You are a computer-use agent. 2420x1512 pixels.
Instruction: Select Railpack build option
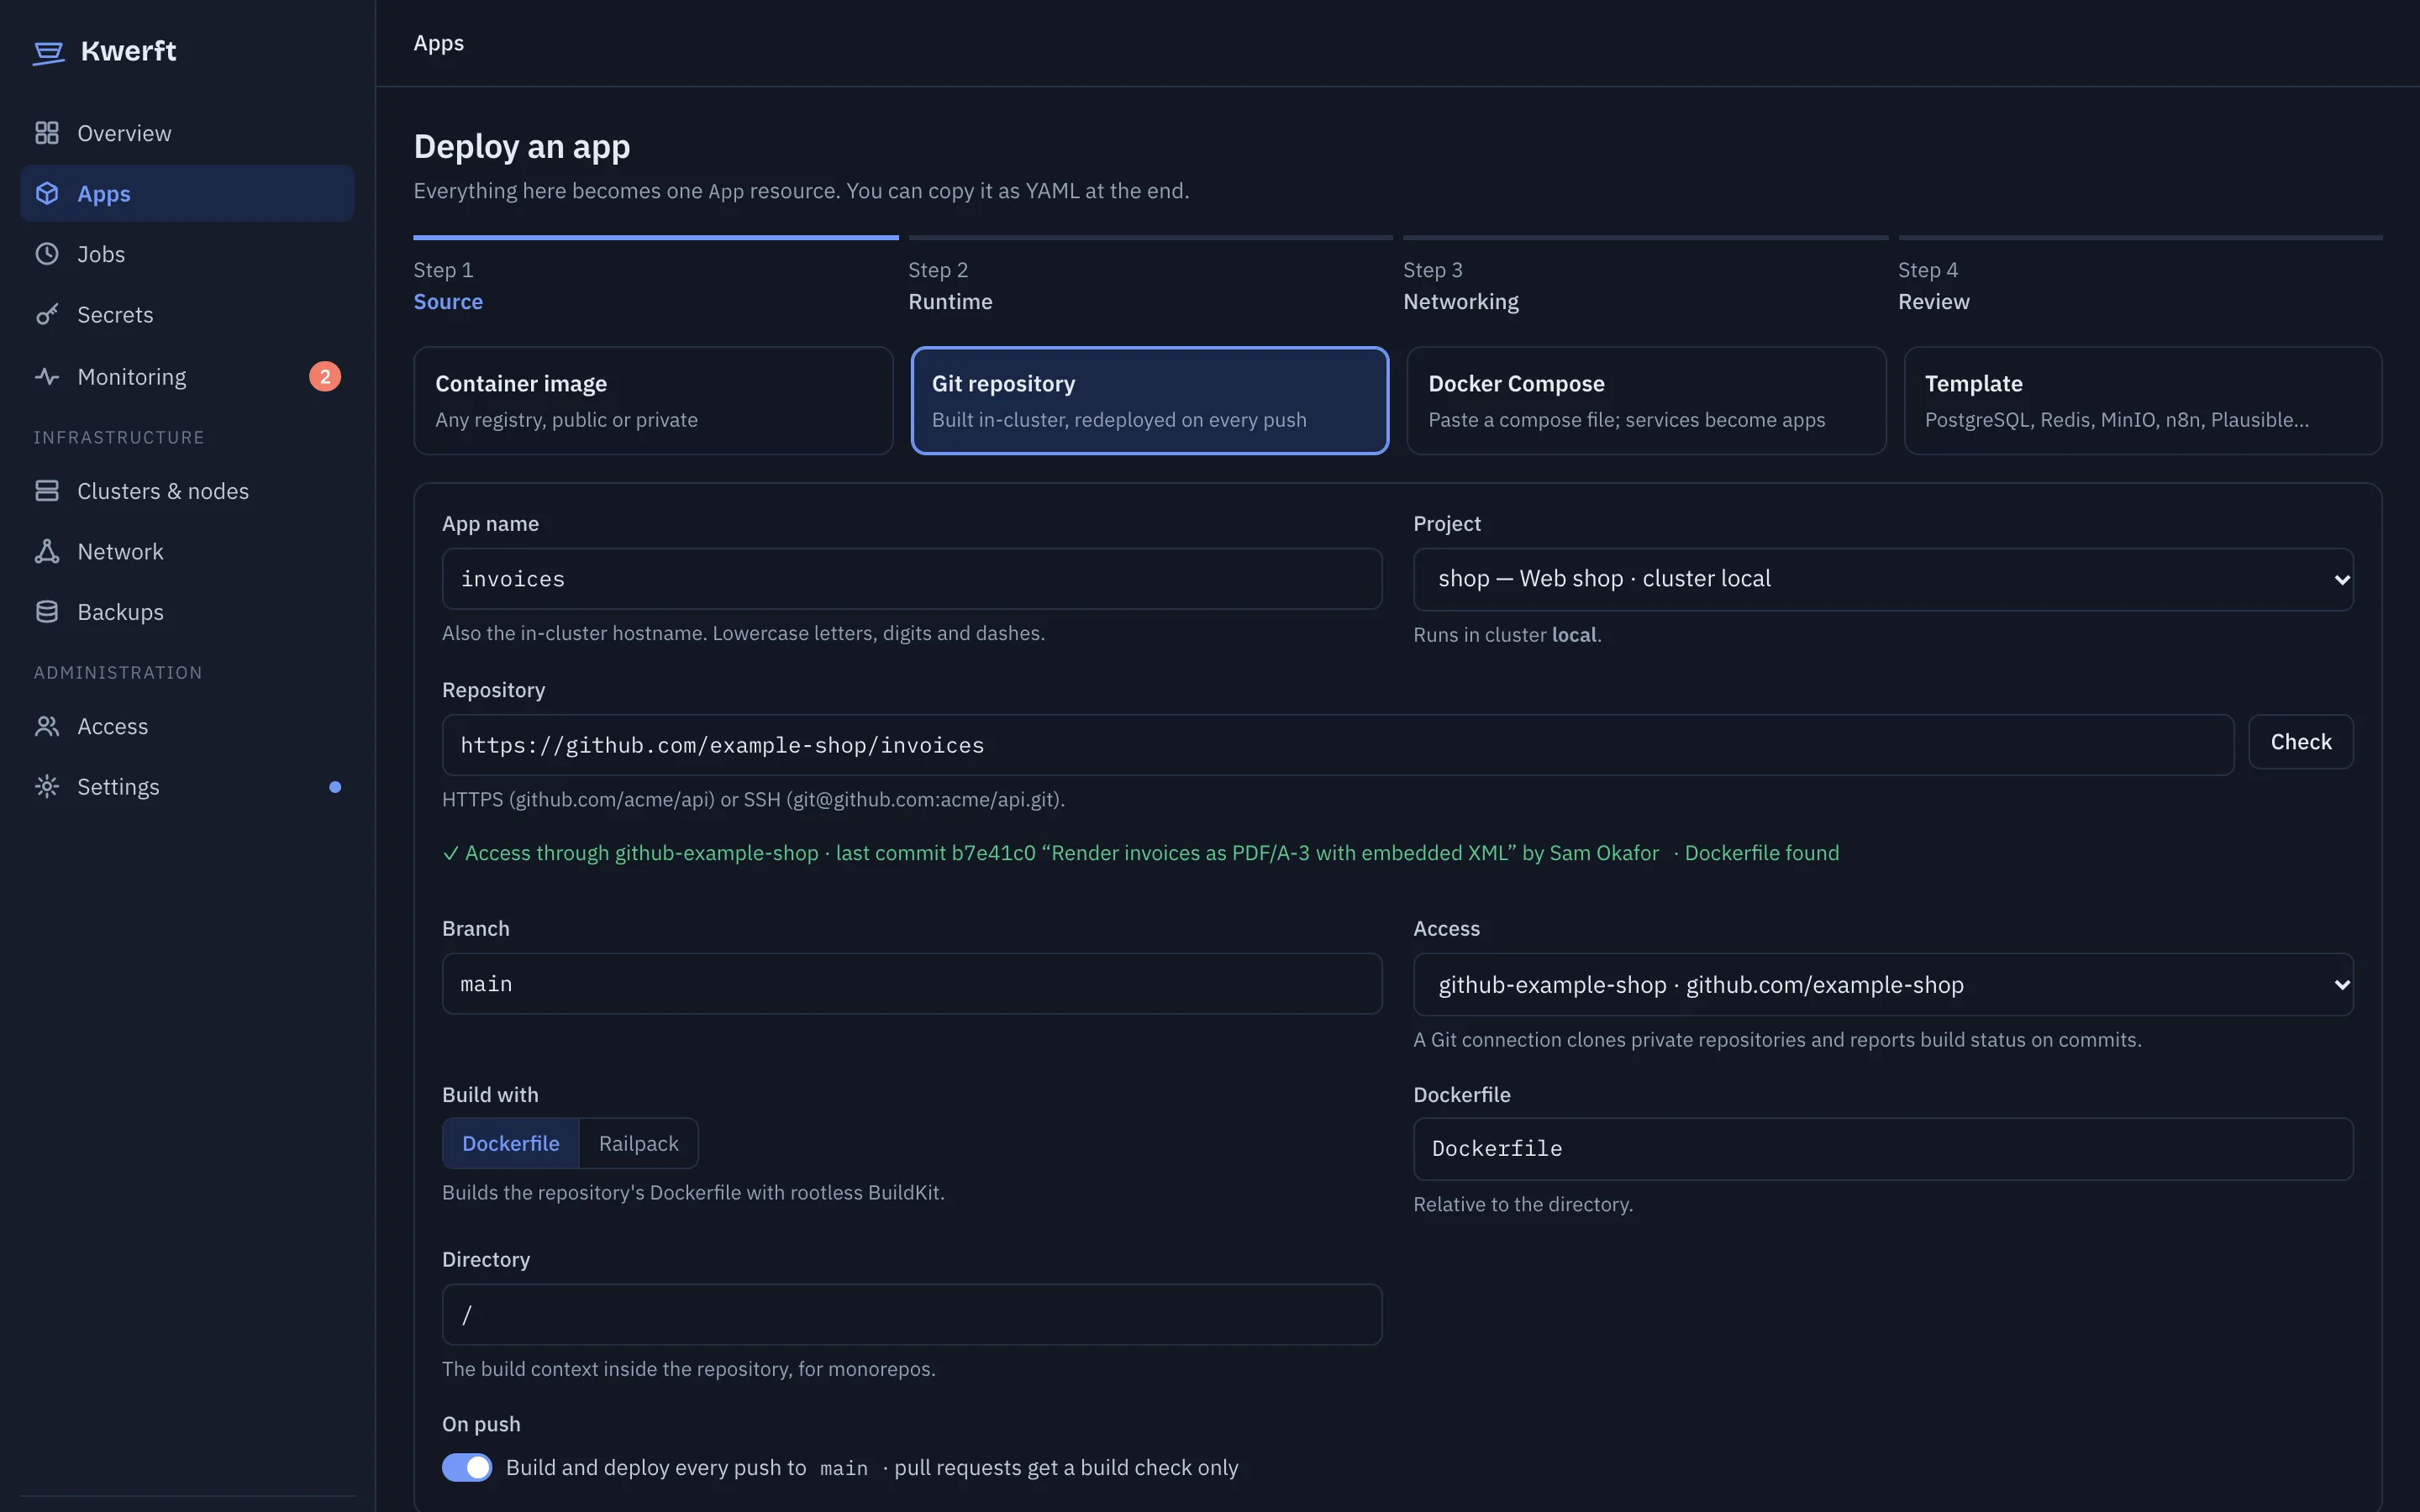click(638, 1143)
